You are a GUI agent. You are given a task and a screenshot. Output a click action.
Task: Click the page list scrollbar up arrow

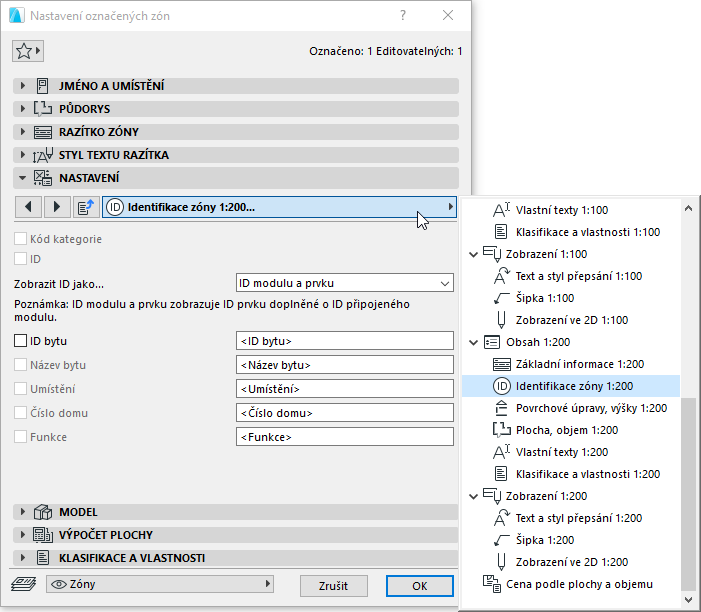[x=688, y=208]
